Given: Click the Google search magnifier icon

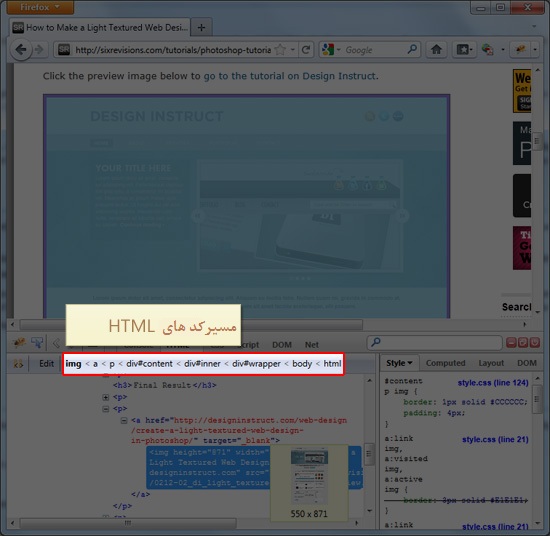Looking at the screenshot, I should click(x=412, y=49).
